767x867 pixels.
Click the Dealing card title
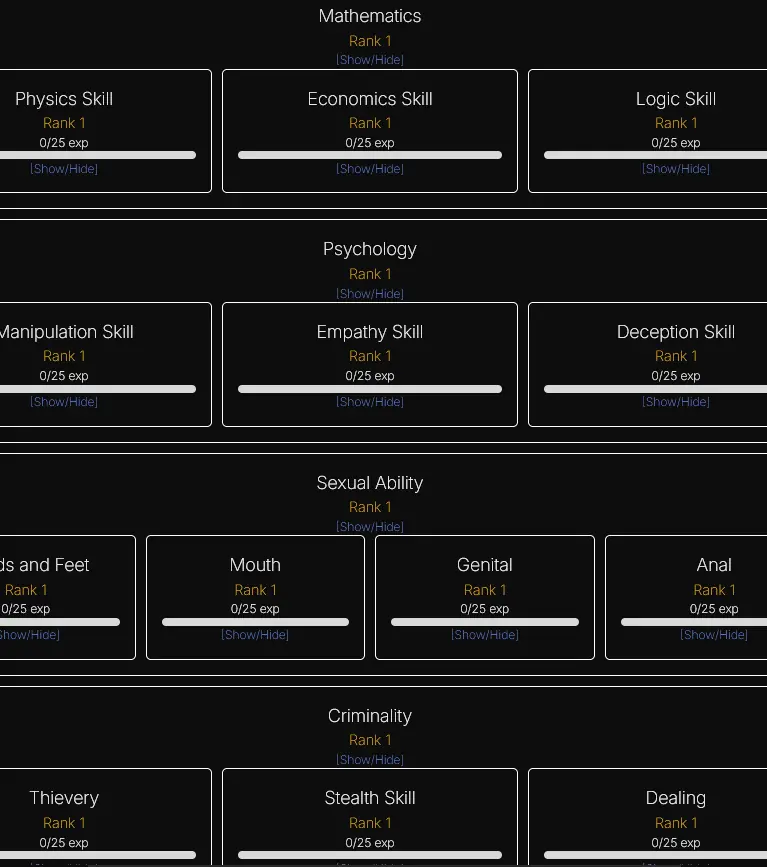click(675, 798)
